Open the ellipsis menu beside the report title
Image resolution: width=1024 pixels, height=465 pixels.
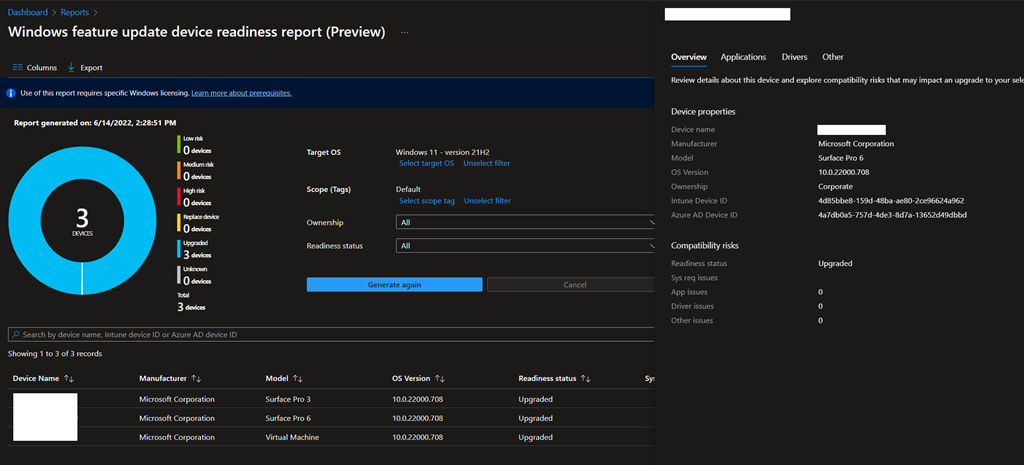click(404, 33)
